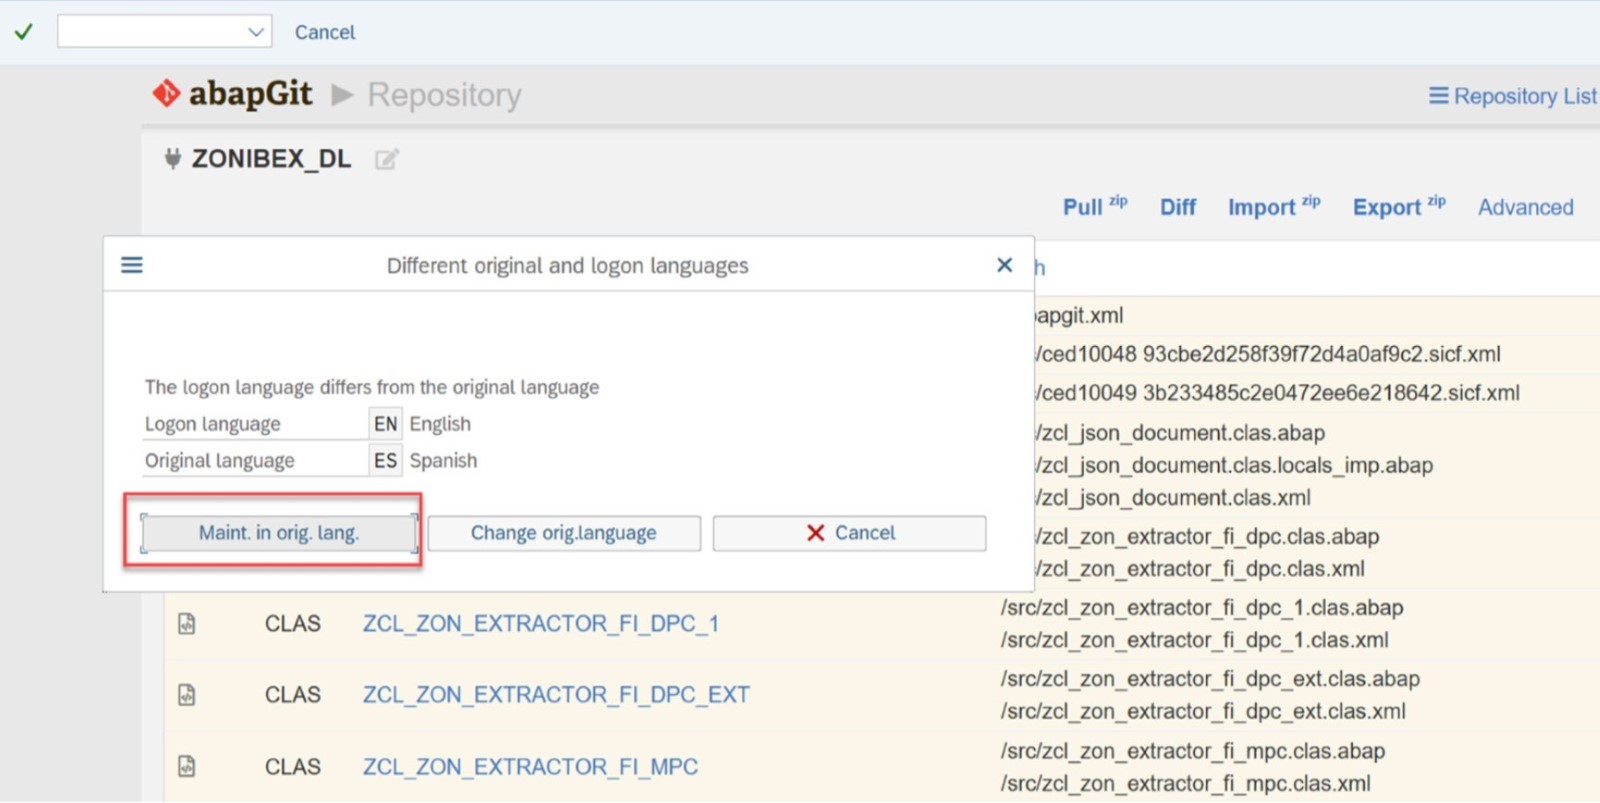Screen dimensions: 1600x803
Task: Click zcl_json_document.clas.locals_imp.abap file path
Action: point(1234,465)
